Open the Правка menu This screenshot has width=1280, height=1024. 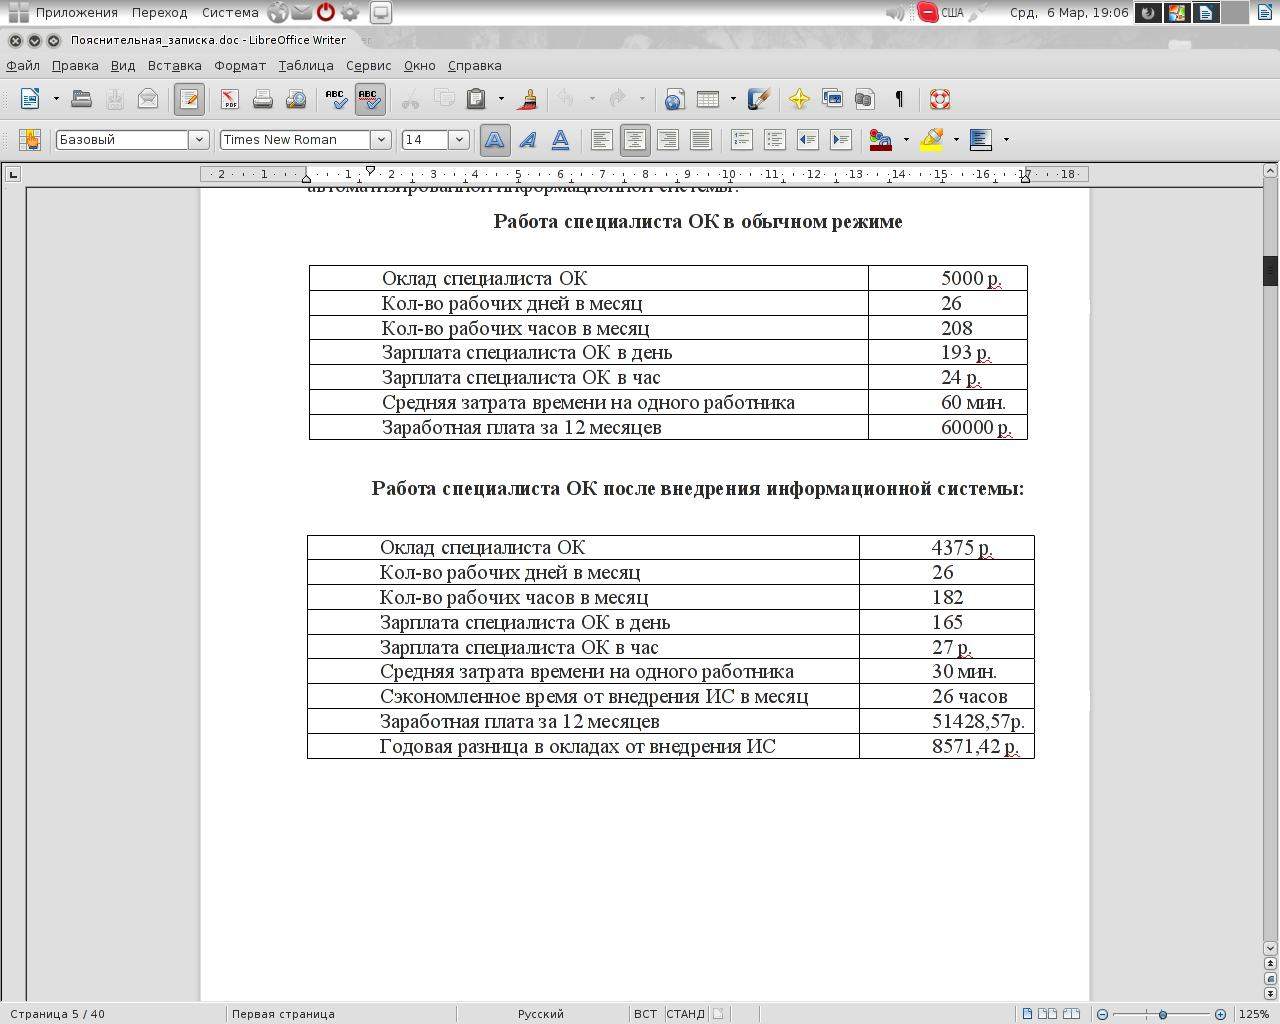[x=75, y=65]
